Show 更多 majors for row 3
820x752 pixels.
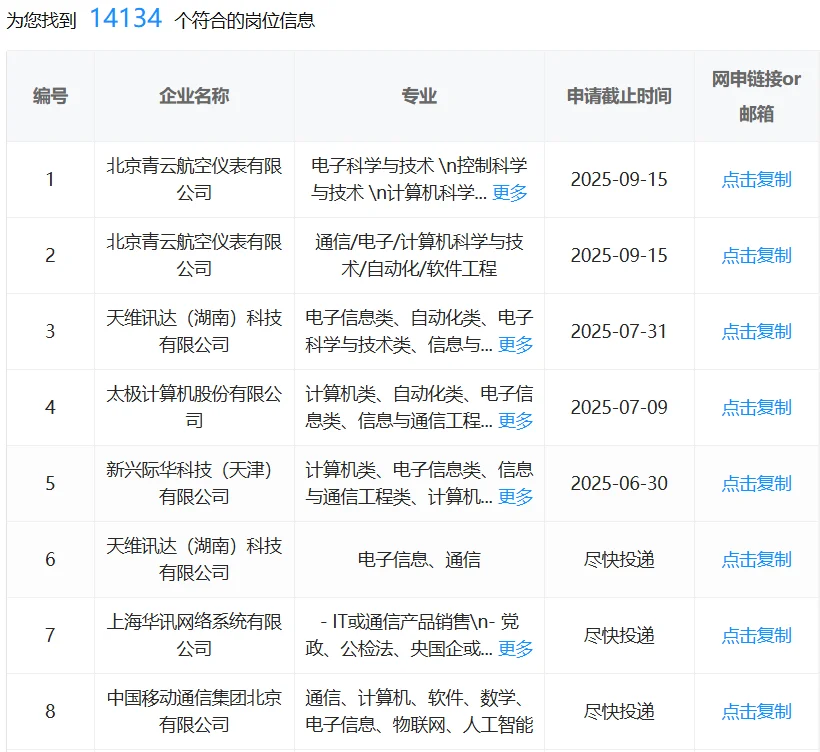516,345
